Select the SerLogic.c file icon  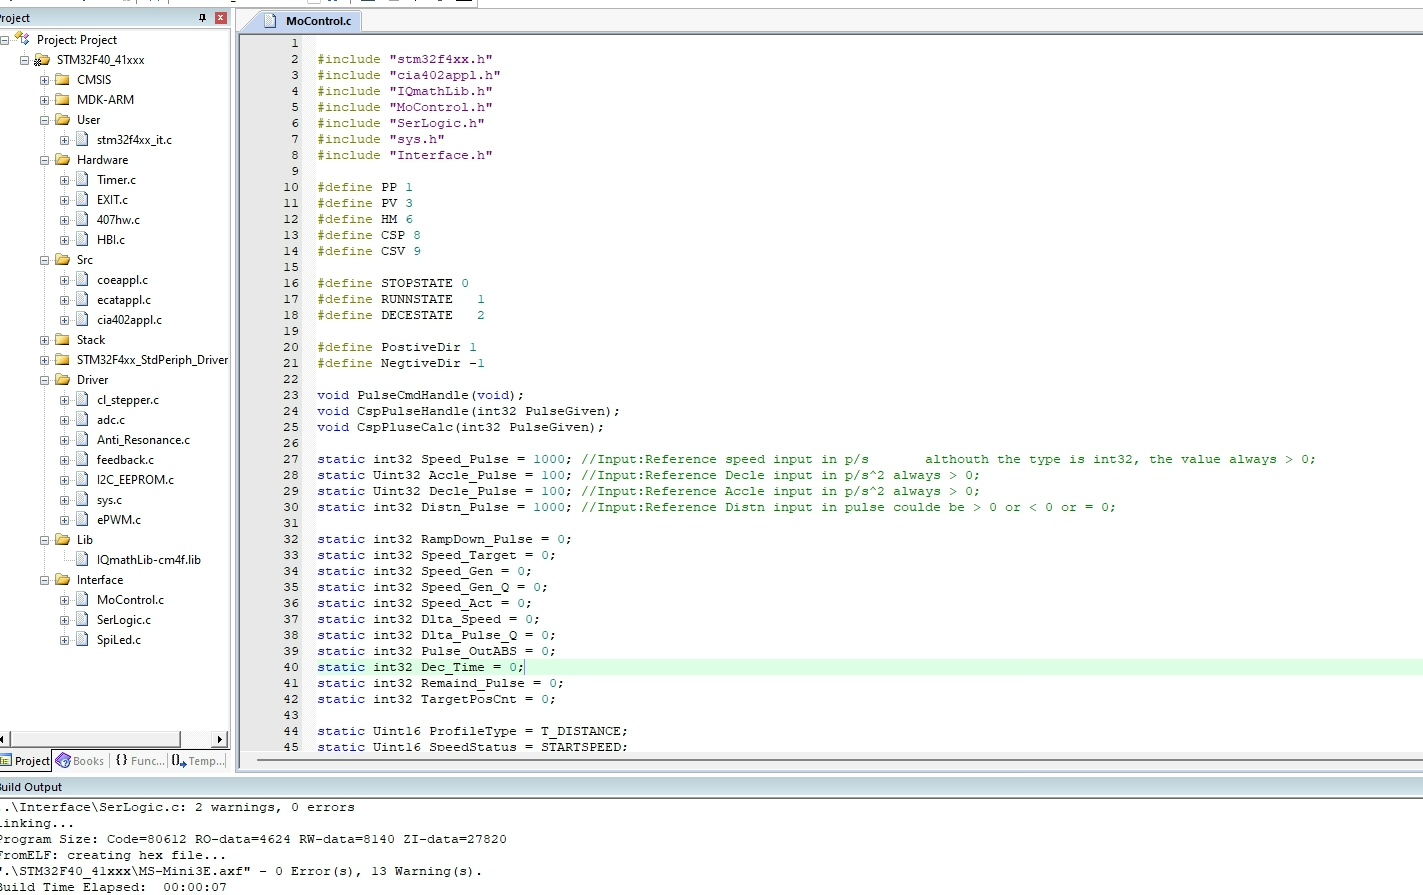(83, 620)
